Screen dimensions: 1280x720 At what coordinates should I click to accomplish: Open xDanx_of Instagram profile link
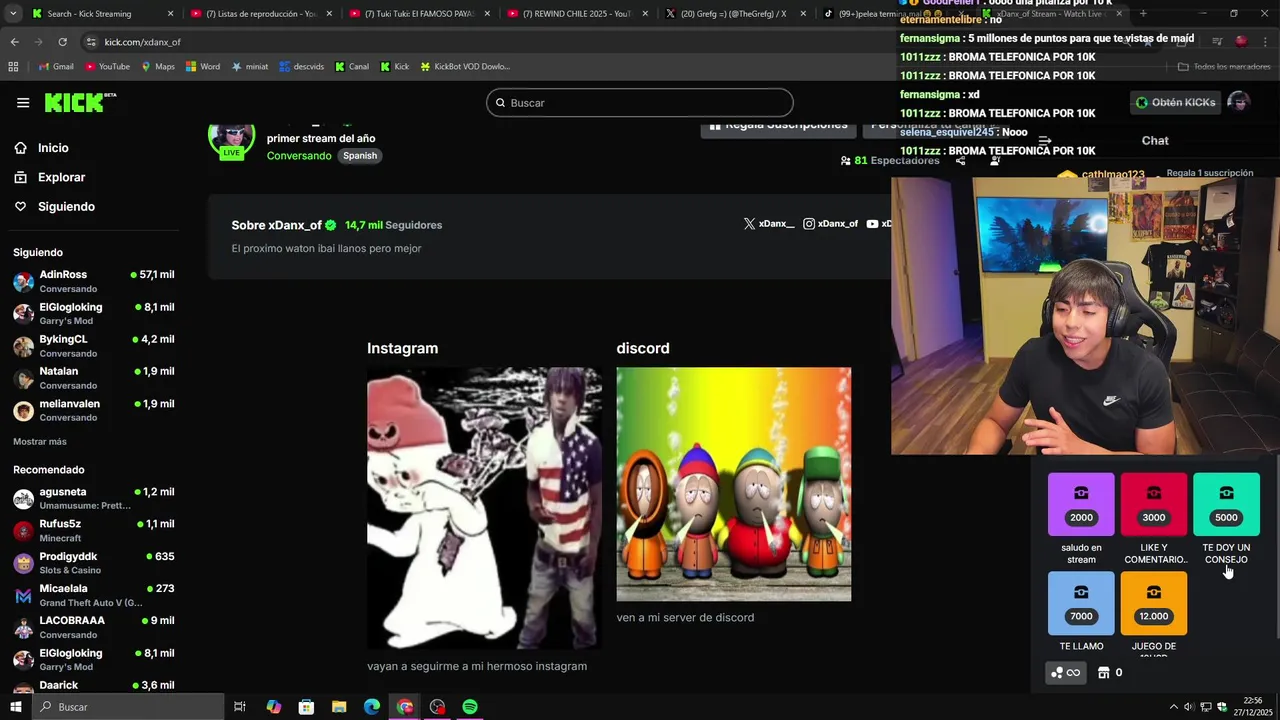tap(831, 224)
